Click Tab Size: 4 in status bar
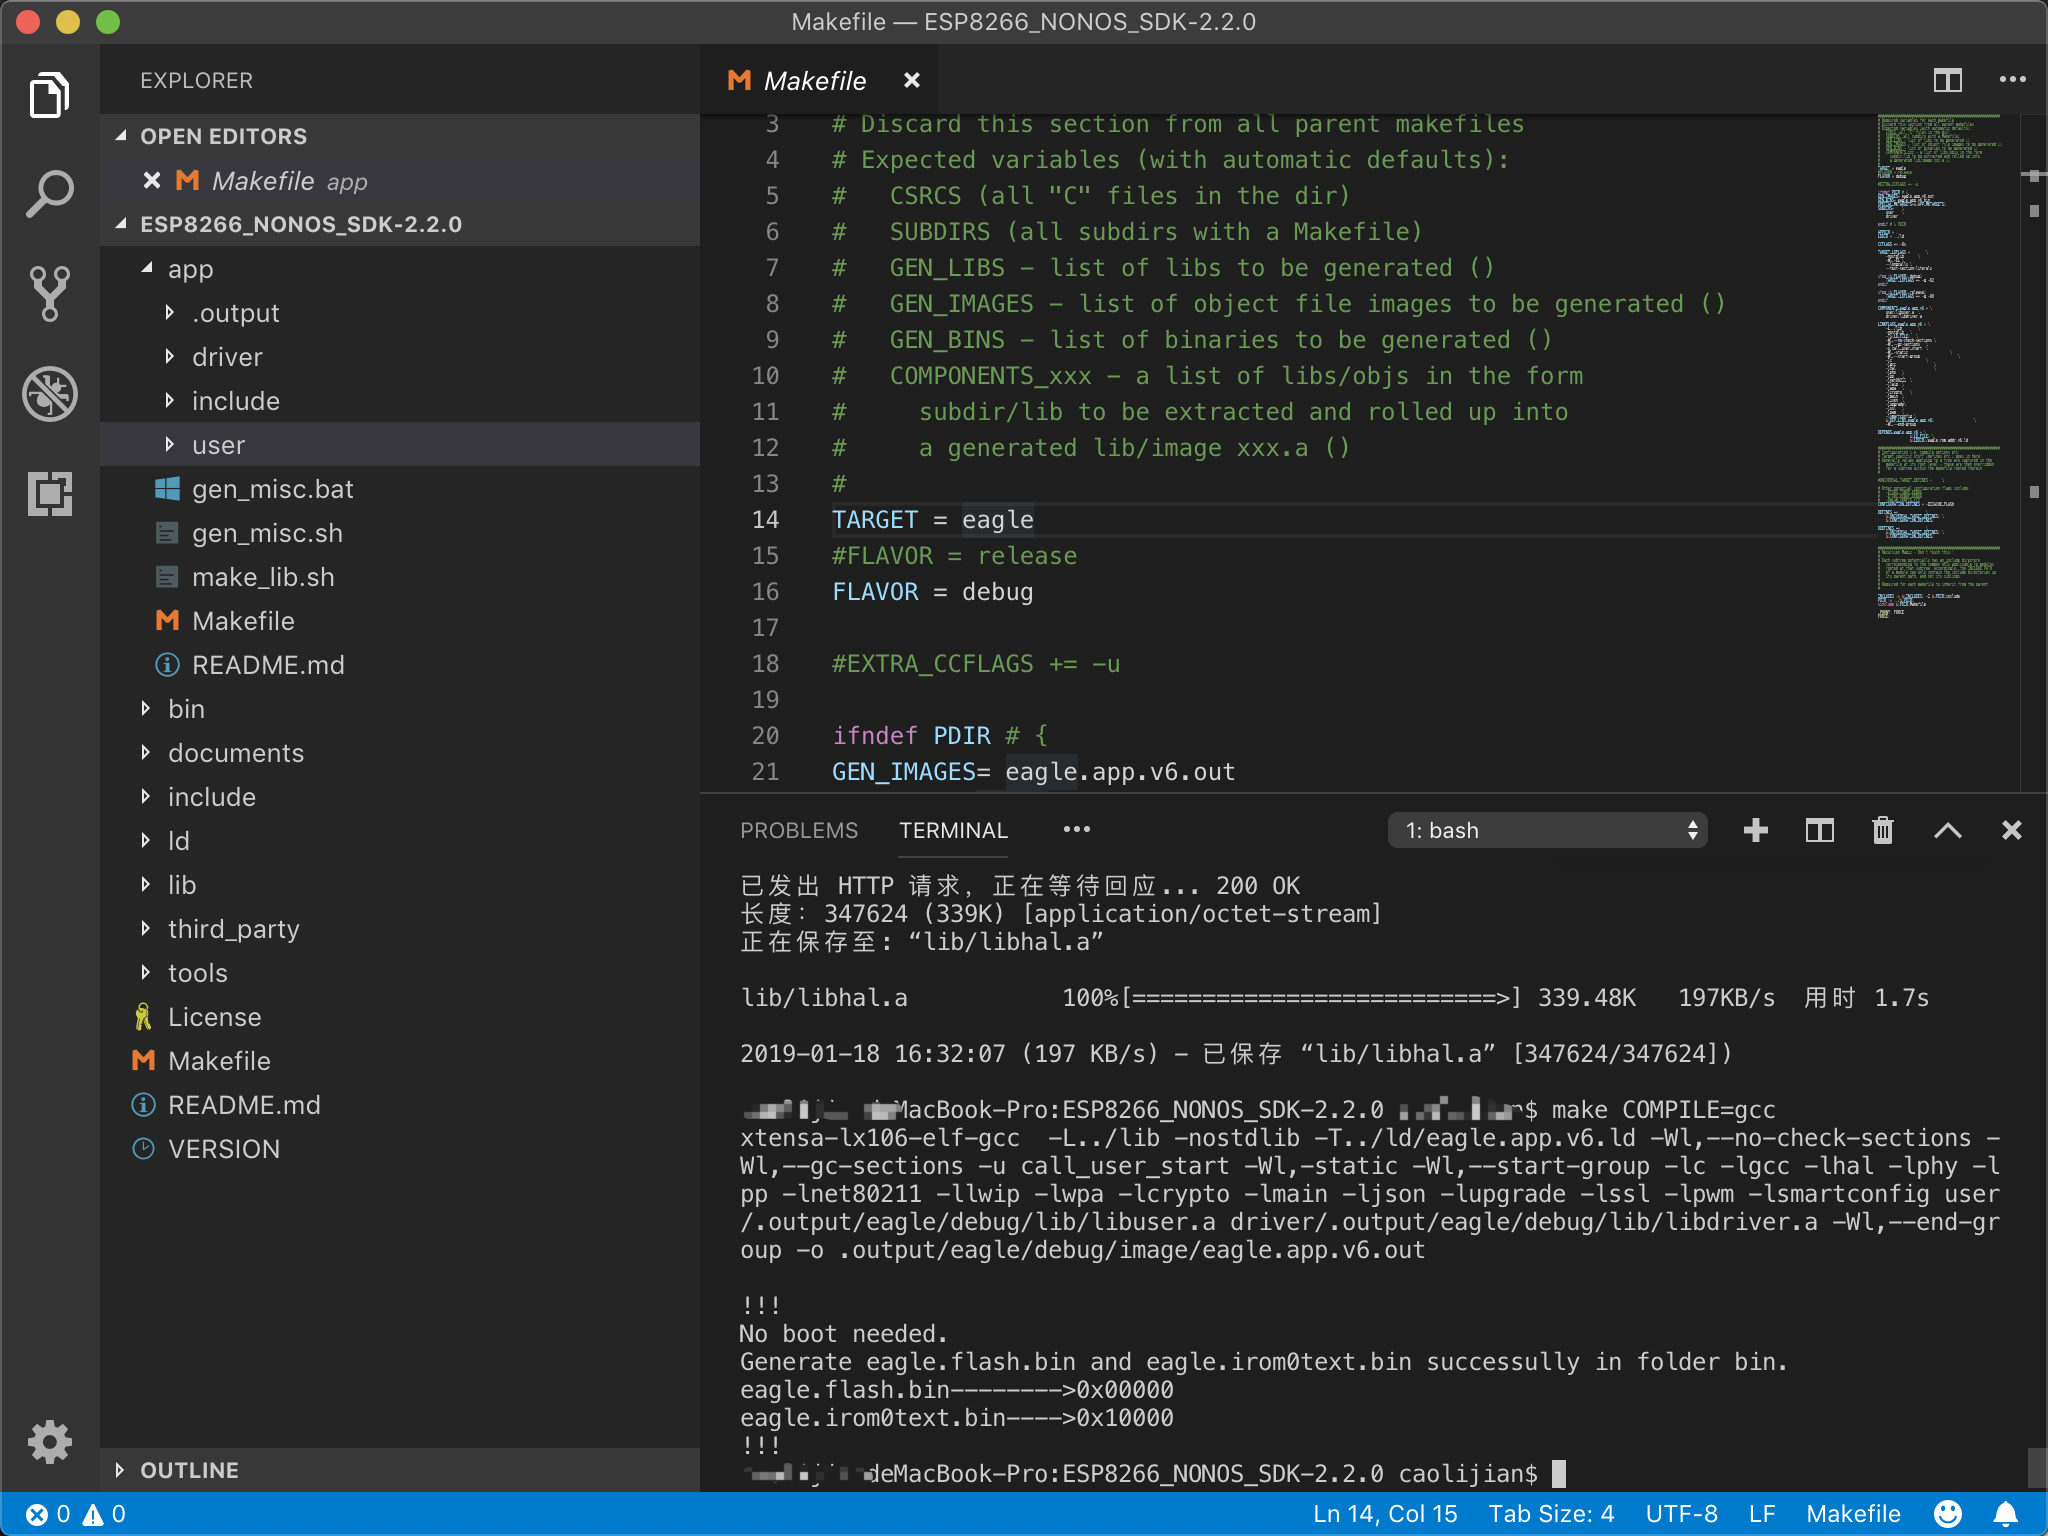 click(x=1551, y=1514)
